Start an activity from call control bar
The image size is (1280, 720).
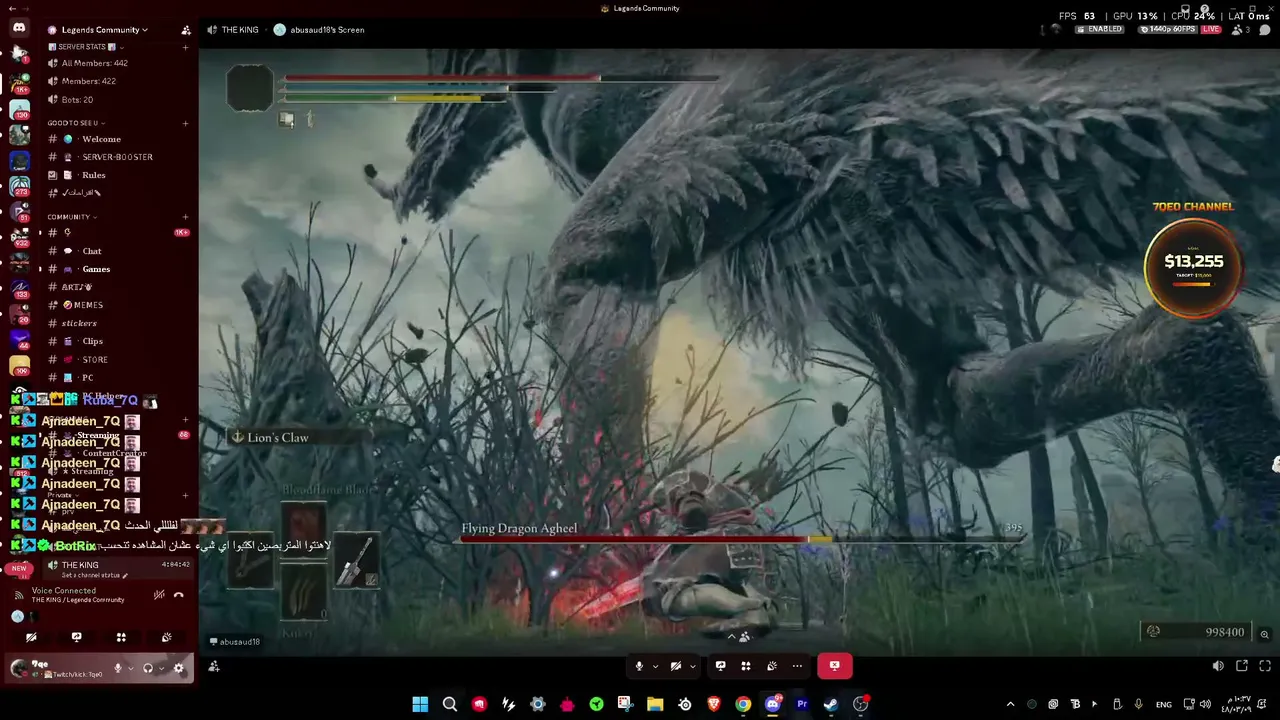746,666
